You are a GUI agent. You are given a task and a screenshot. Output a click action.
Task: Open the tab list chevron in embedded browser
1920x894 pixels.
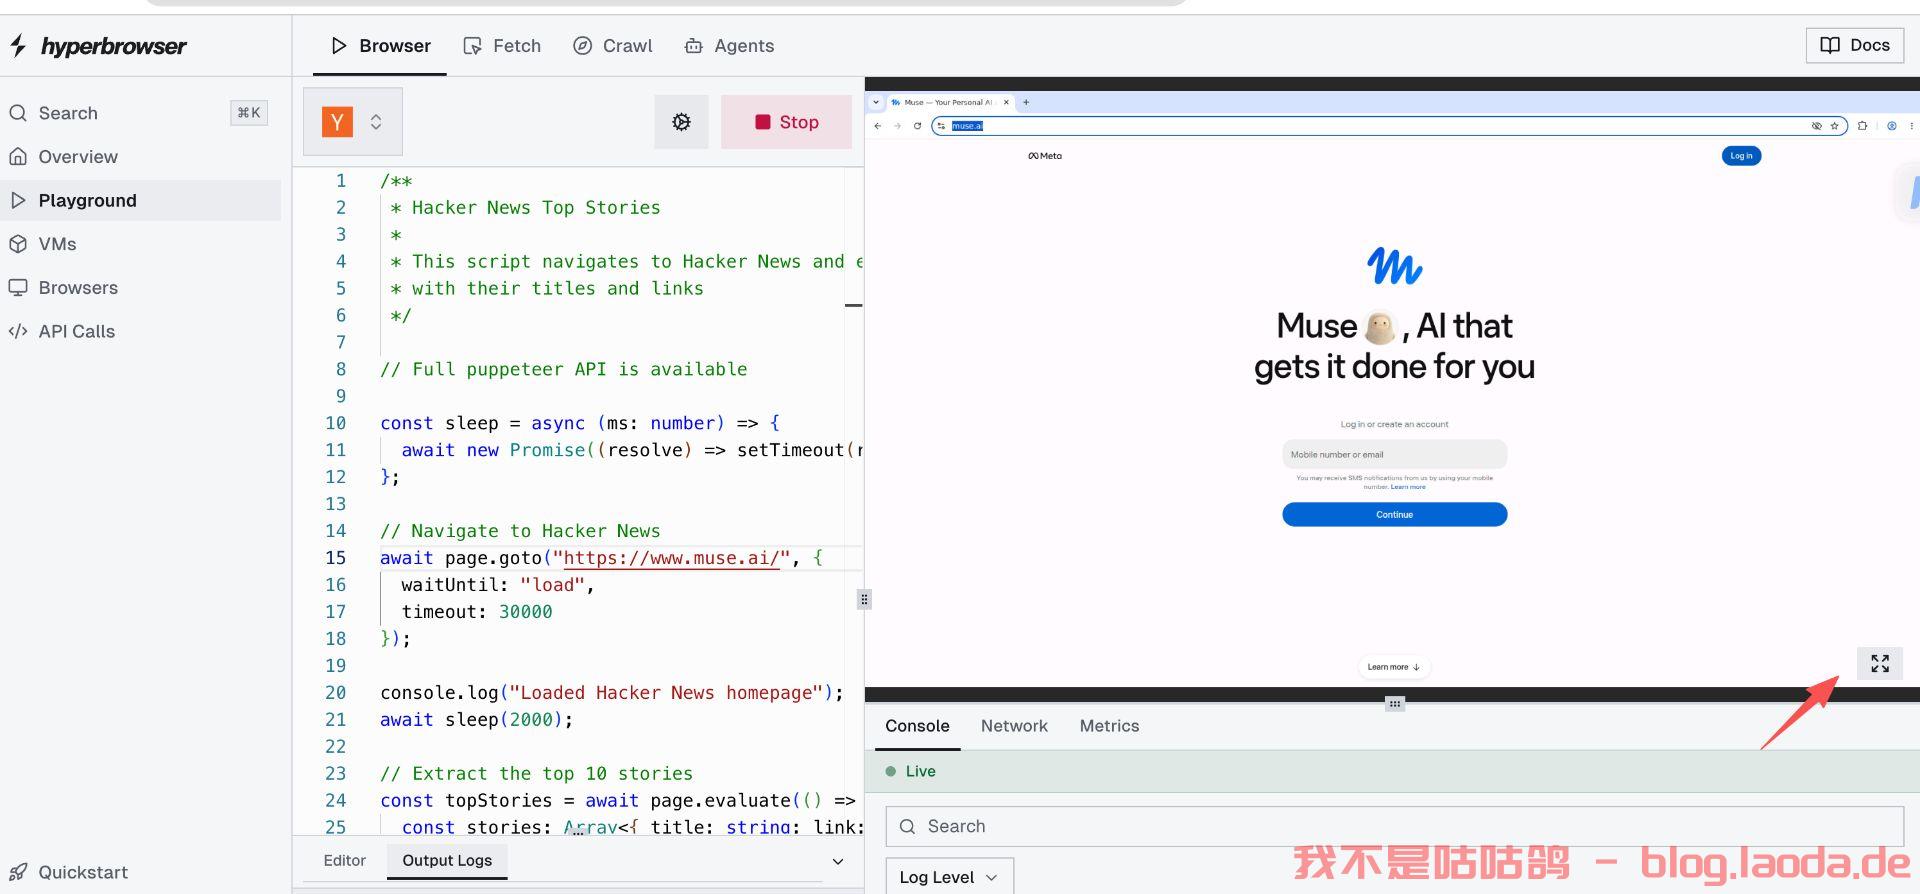tap(876, 102)
